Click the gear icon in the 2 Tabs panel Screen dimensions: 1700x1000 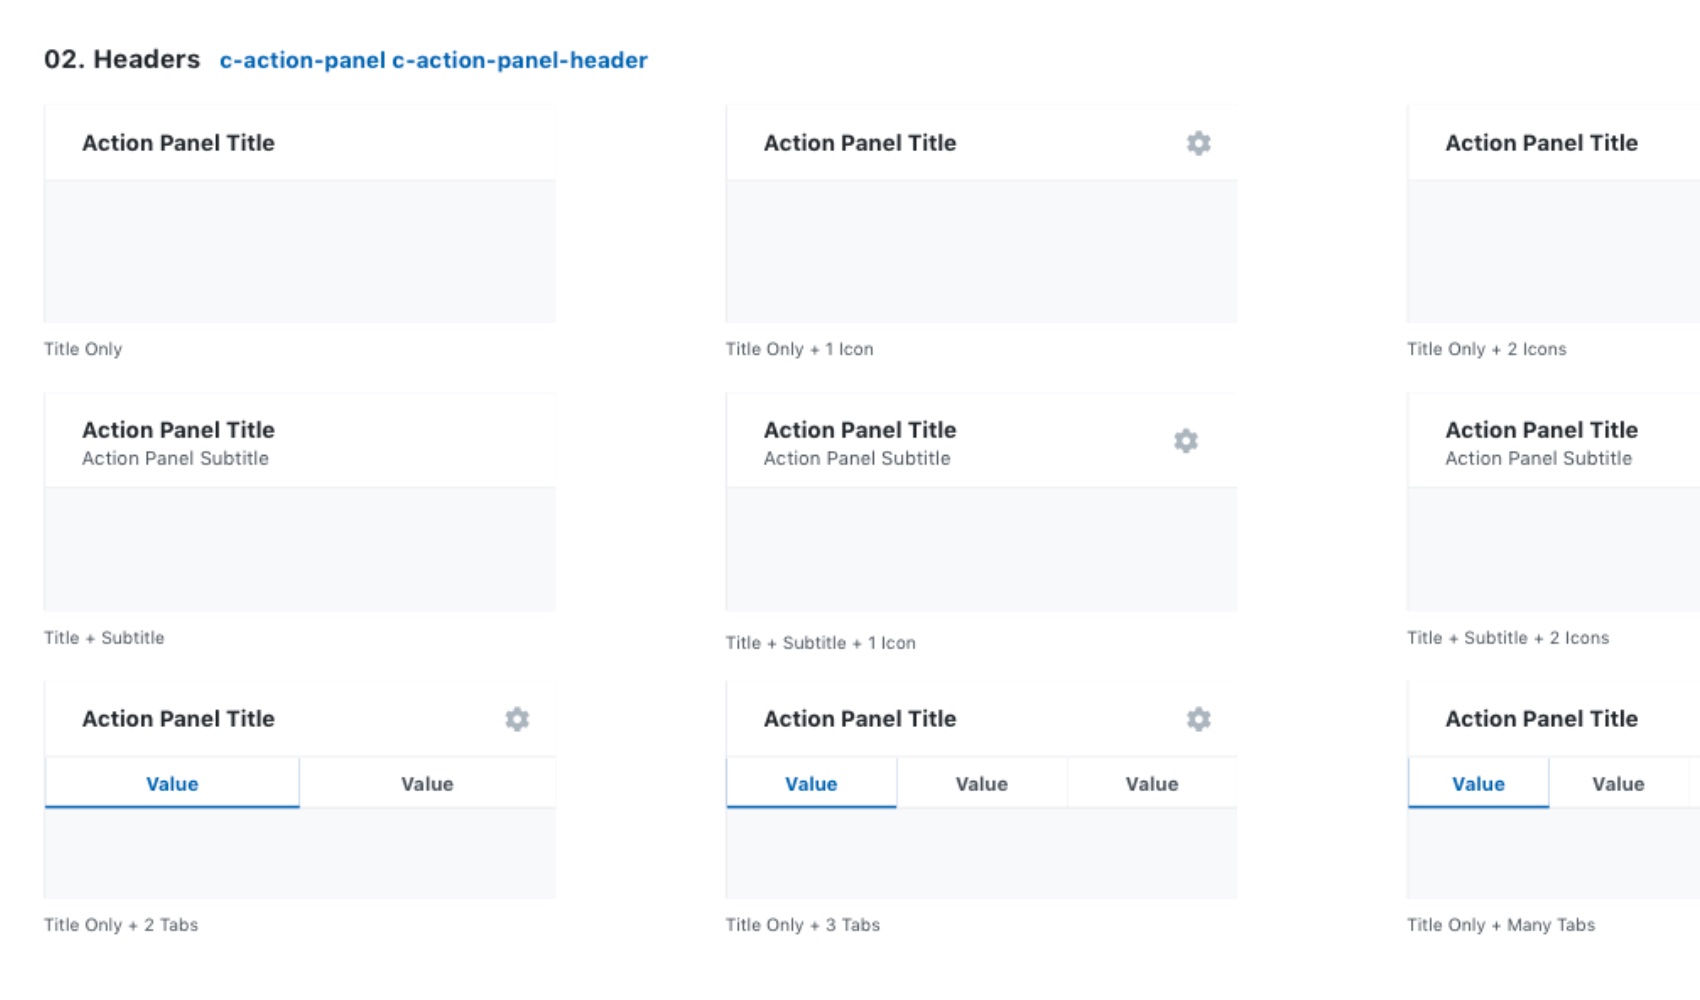click(x=517, y=719)
